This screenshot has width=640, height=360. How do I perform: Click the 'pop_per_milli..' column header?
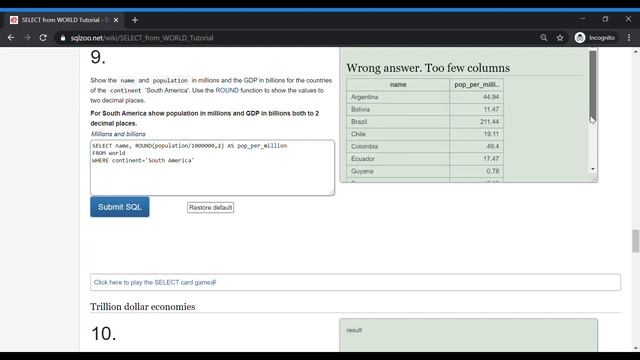476,84
